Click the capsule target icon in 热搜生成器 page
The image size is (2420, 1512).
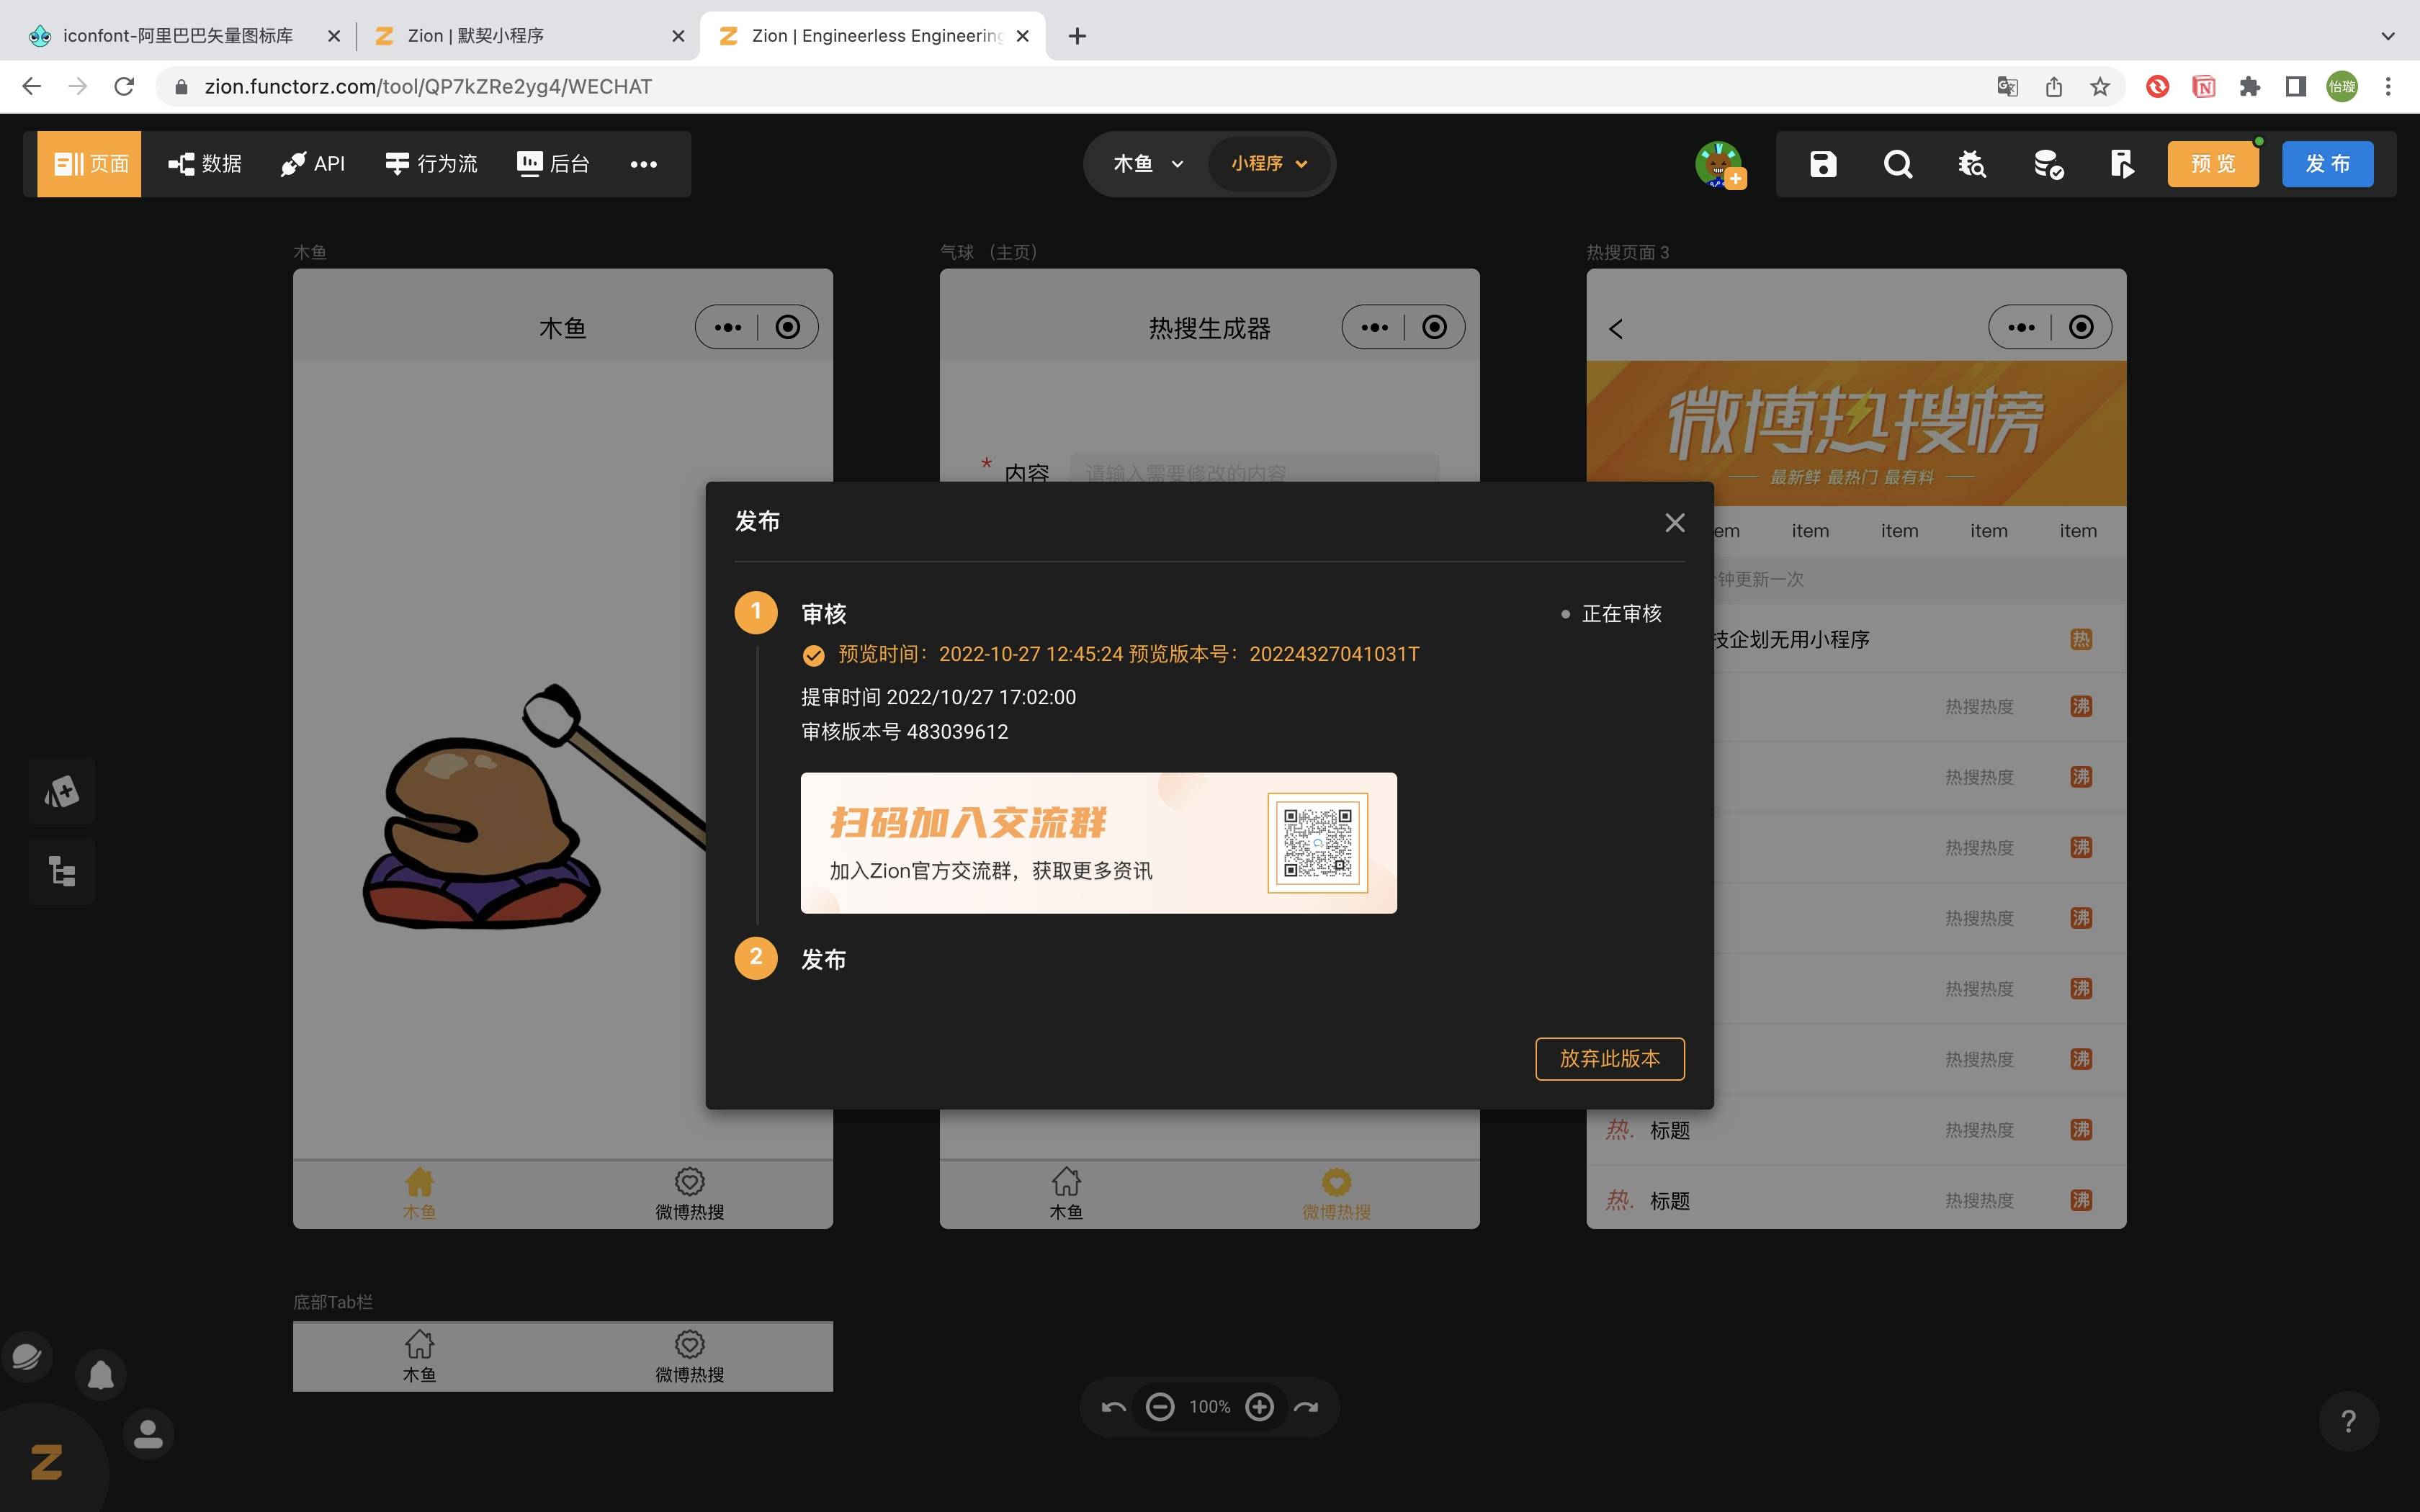click(1435, 327)
